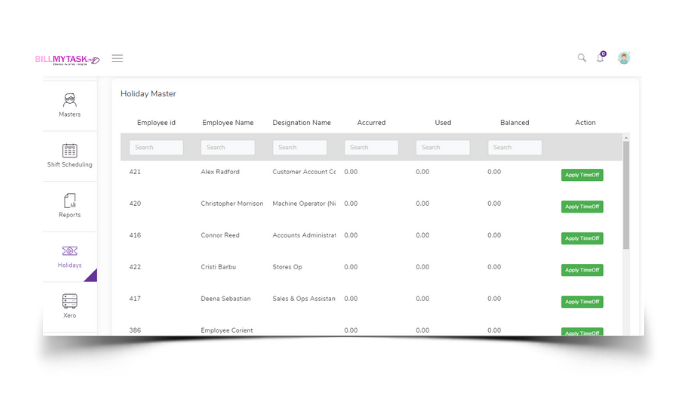Sort by Employee id column header

coord(156,122)
